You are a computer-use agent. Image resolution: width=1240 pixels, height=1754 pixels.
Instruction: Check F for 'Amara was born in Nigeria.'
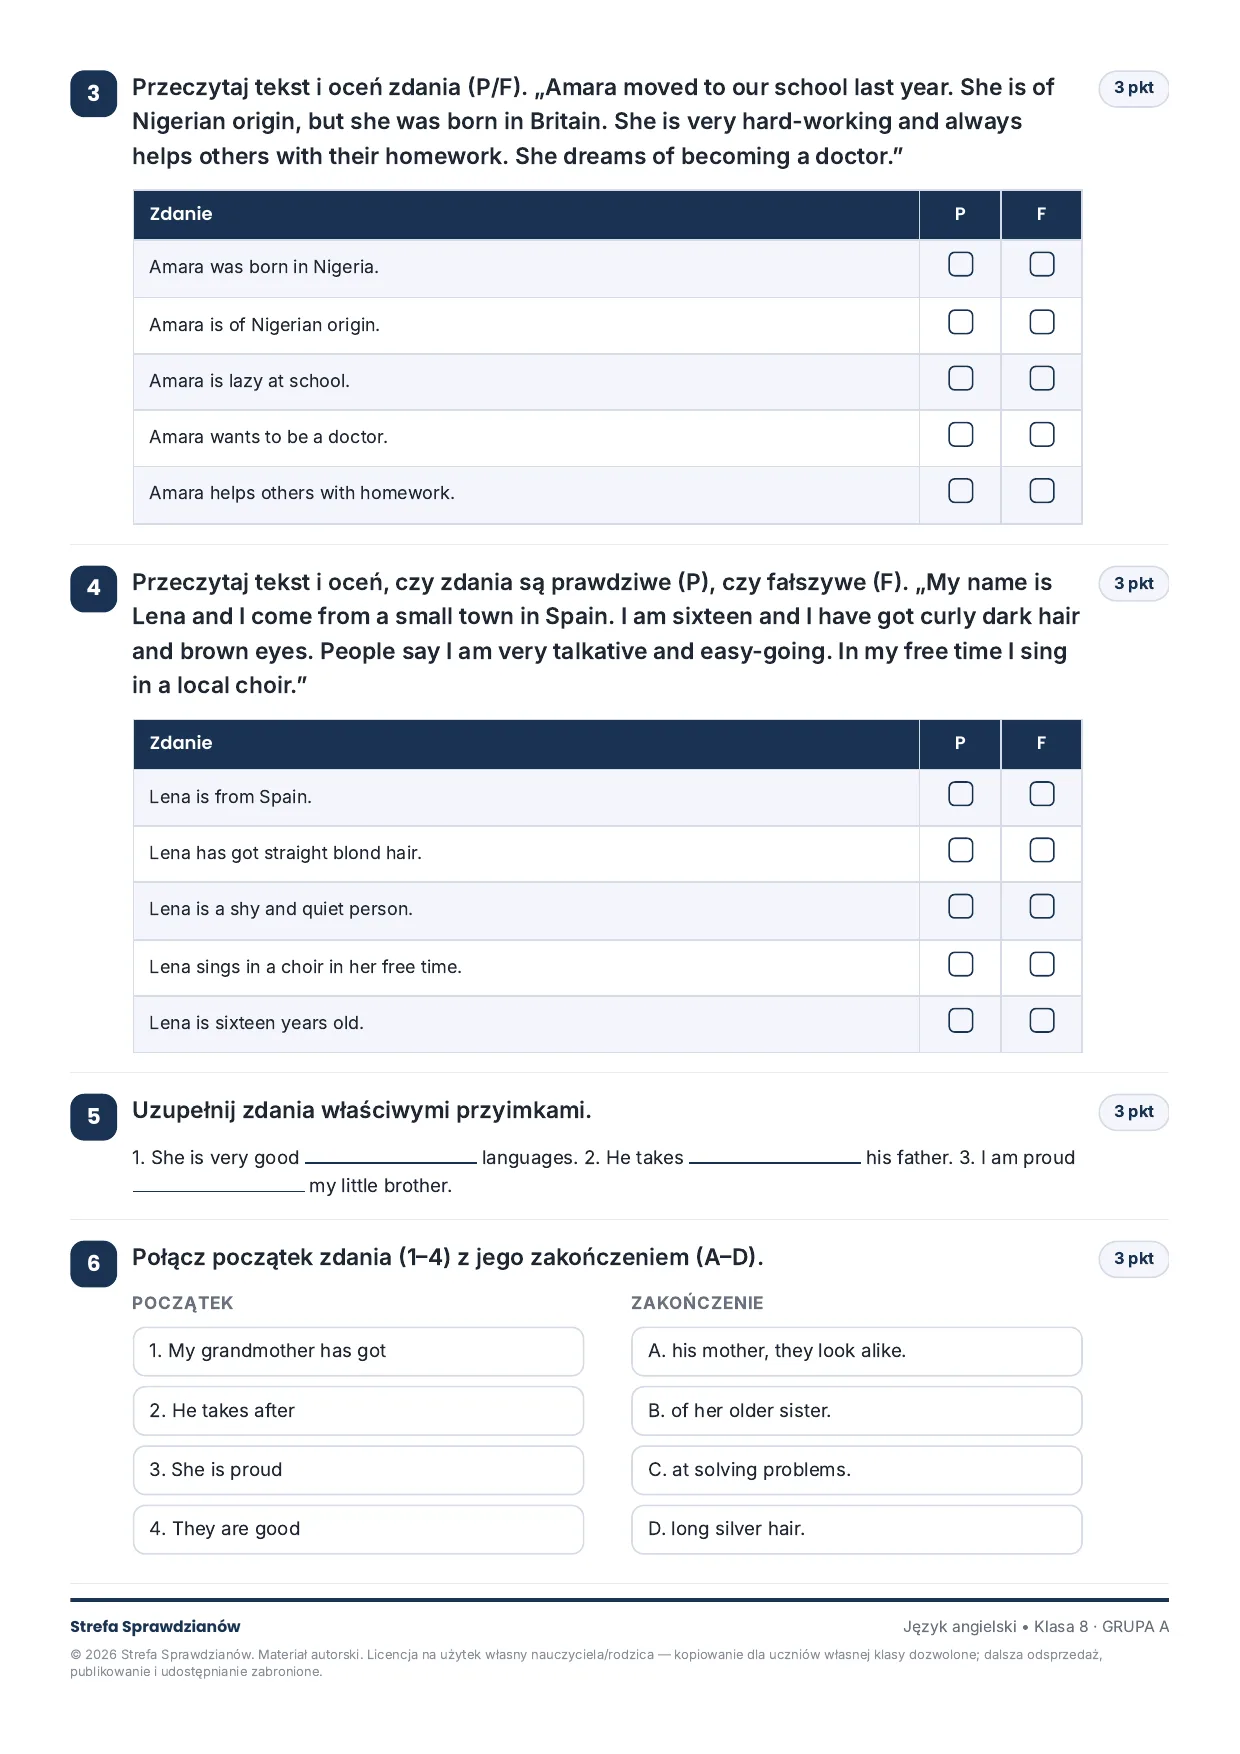coord(1041,264)
